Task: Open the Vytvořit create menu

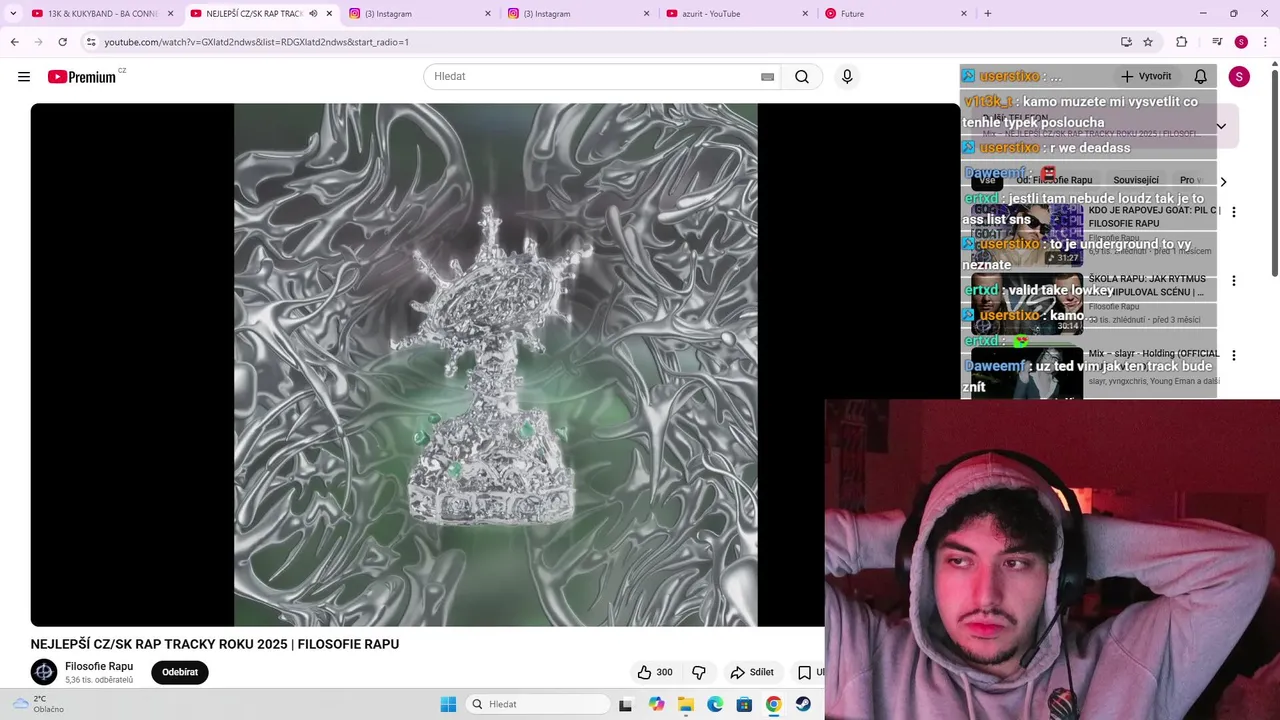Action: [1146, 77]
